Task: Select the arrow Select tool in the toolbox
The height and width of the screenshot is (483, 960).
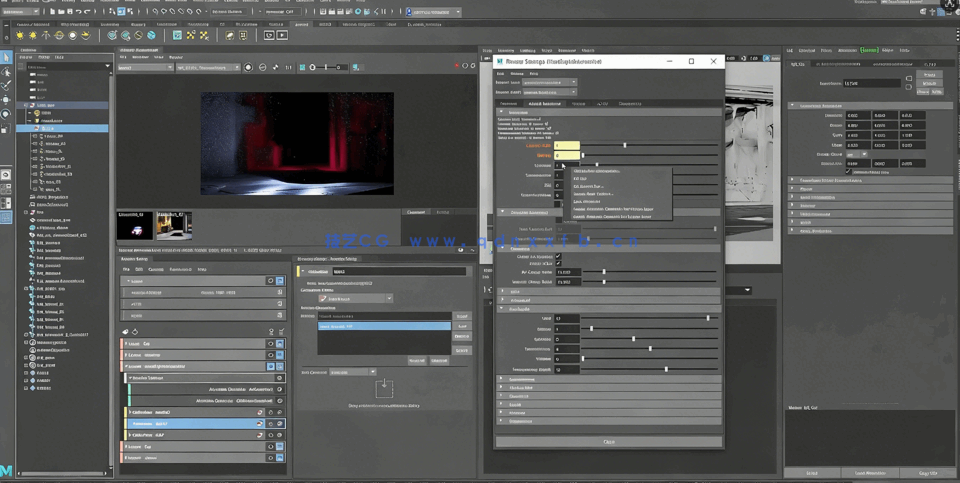Action: tap(7, 57)
